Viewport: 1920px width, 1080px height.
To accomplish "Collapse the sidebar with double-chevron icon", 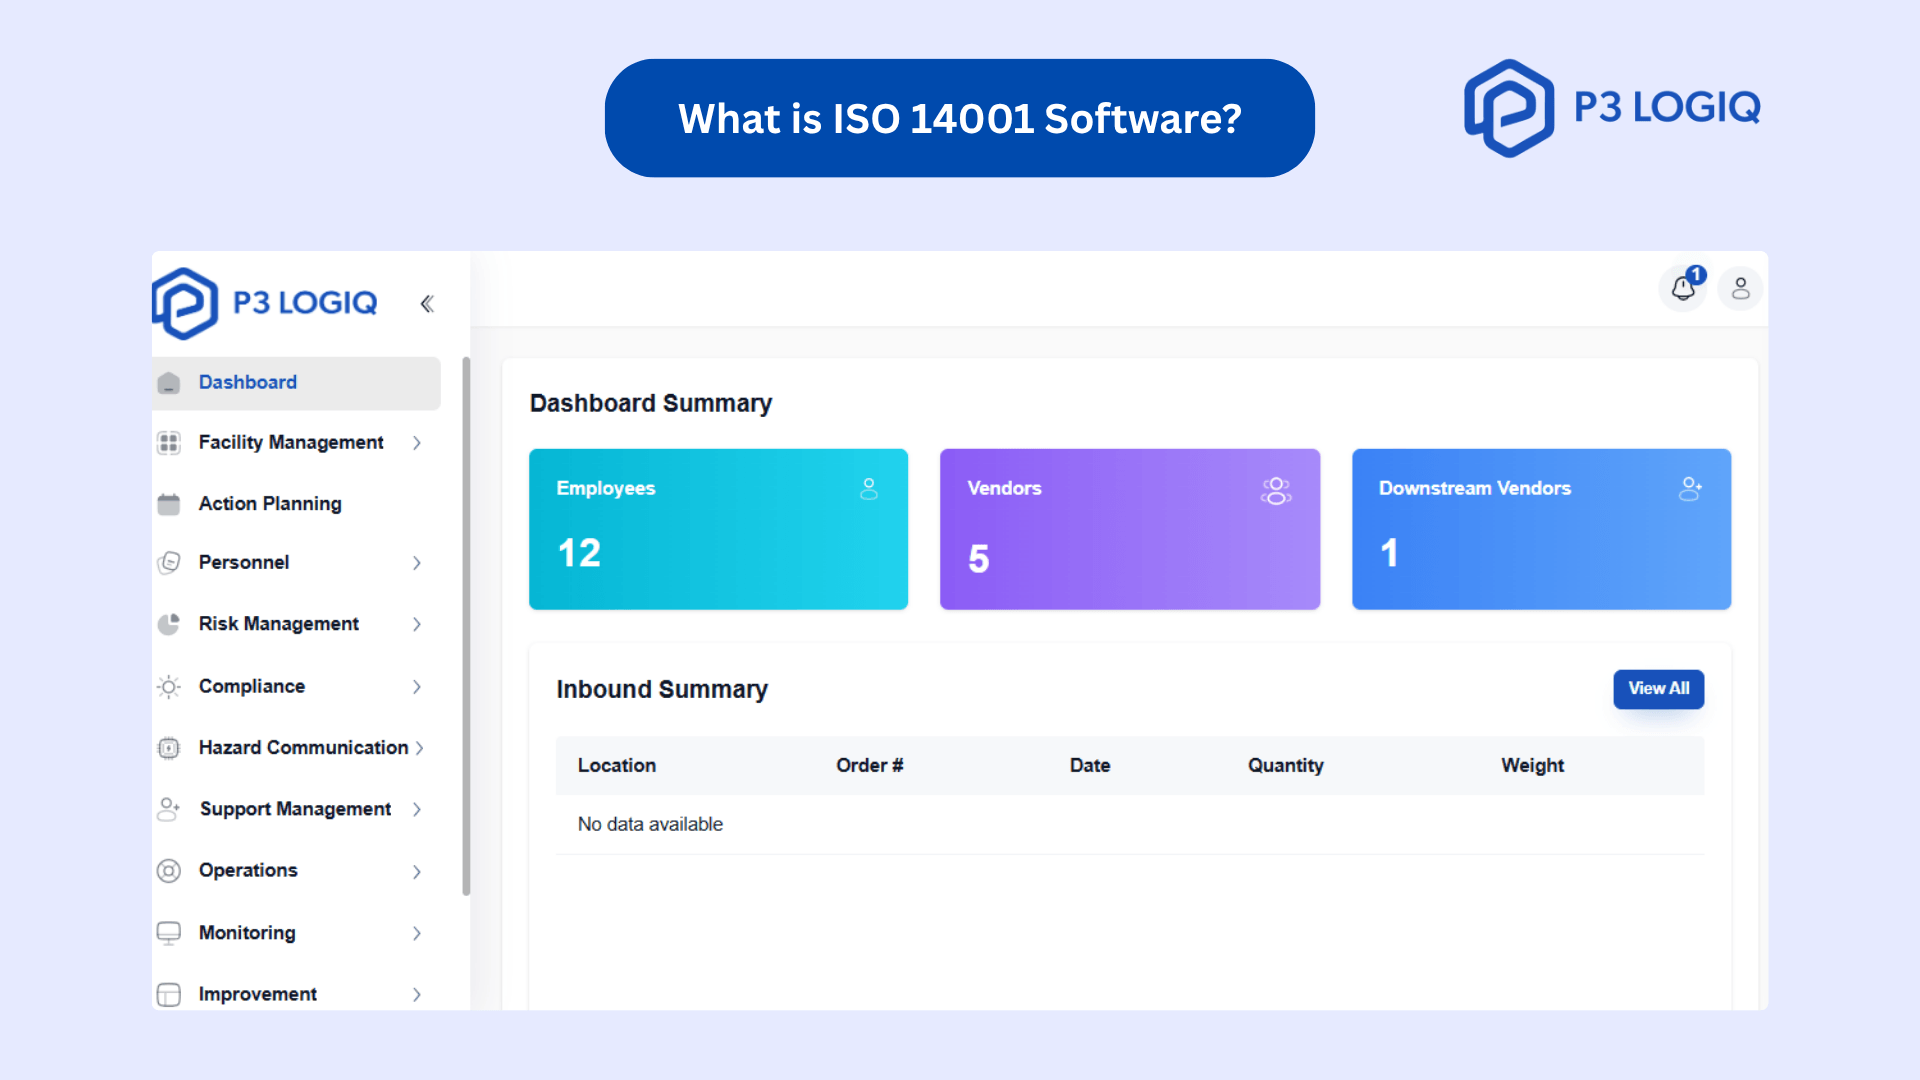I will coord(427,304).
